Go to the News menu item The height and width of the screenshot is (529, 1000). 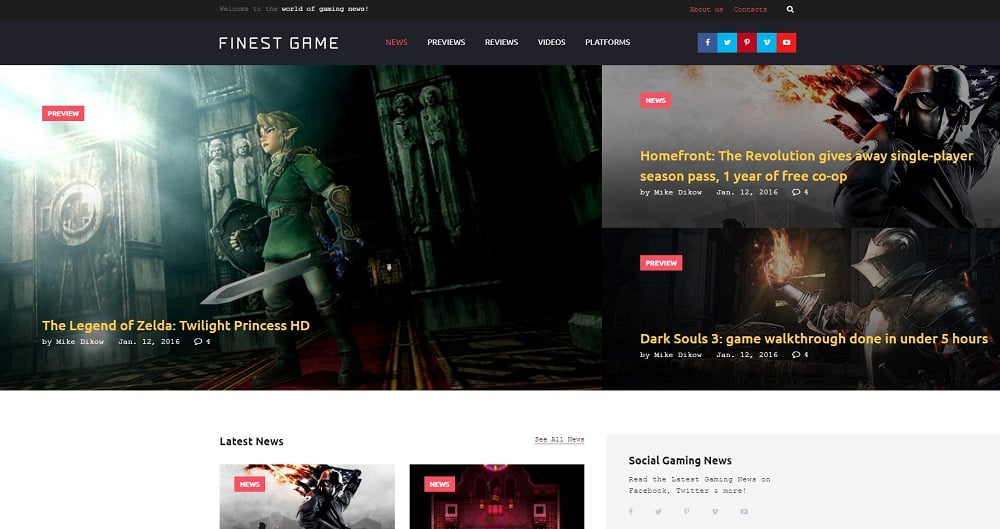[396, 42]
